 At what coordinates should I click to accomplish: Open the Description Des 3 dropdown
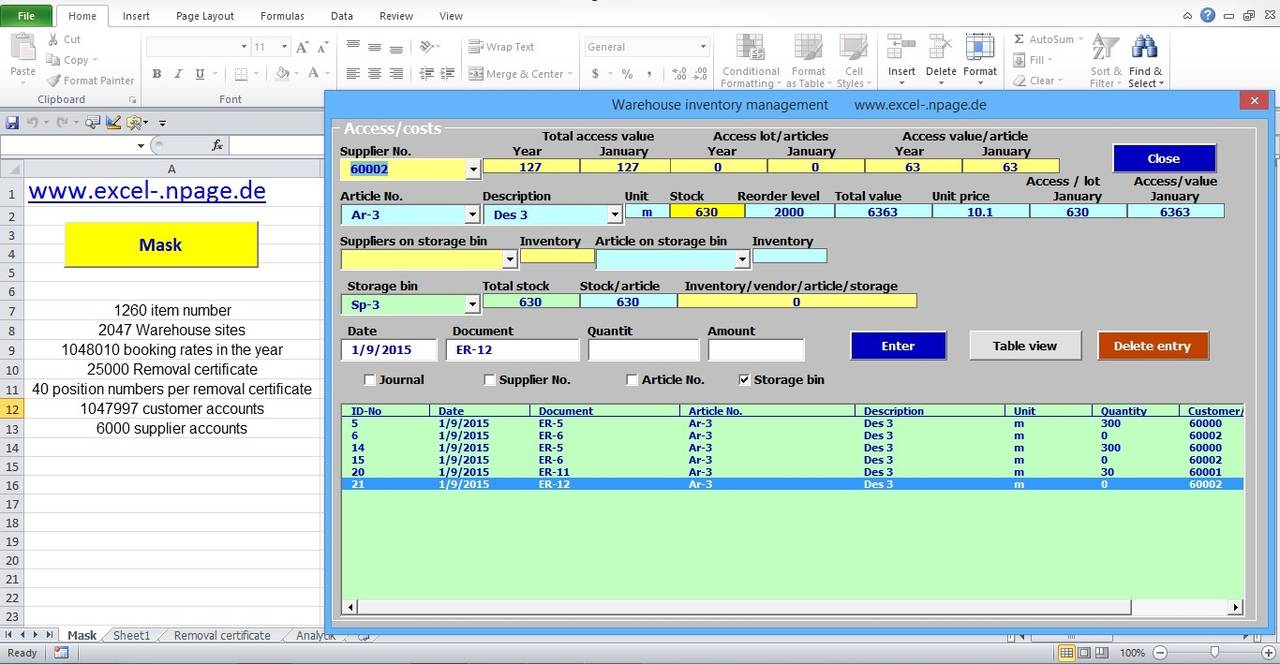click(615, 215)
